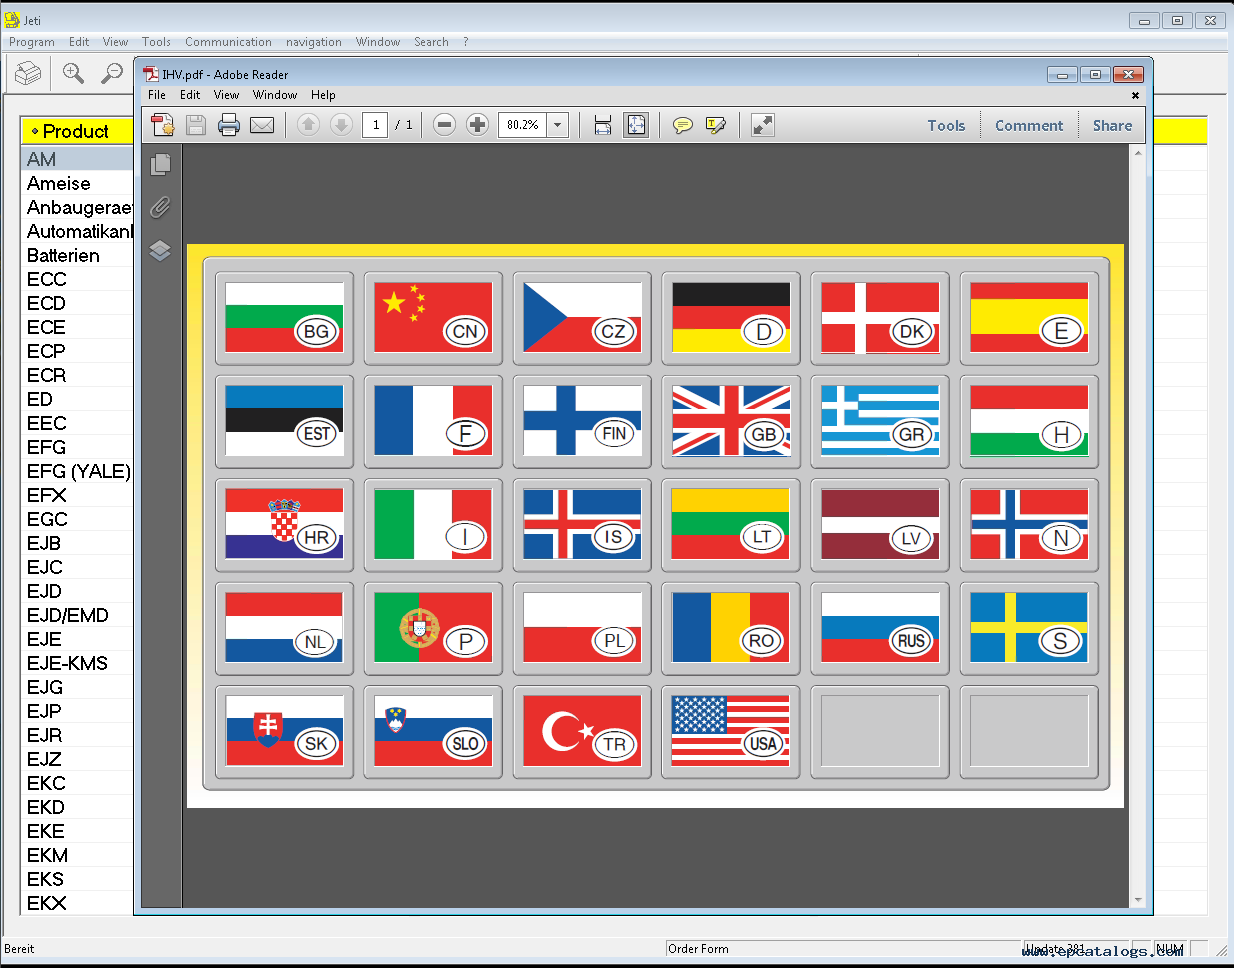
Task: Select the Russian flag RUS
Action: point(880,628)
